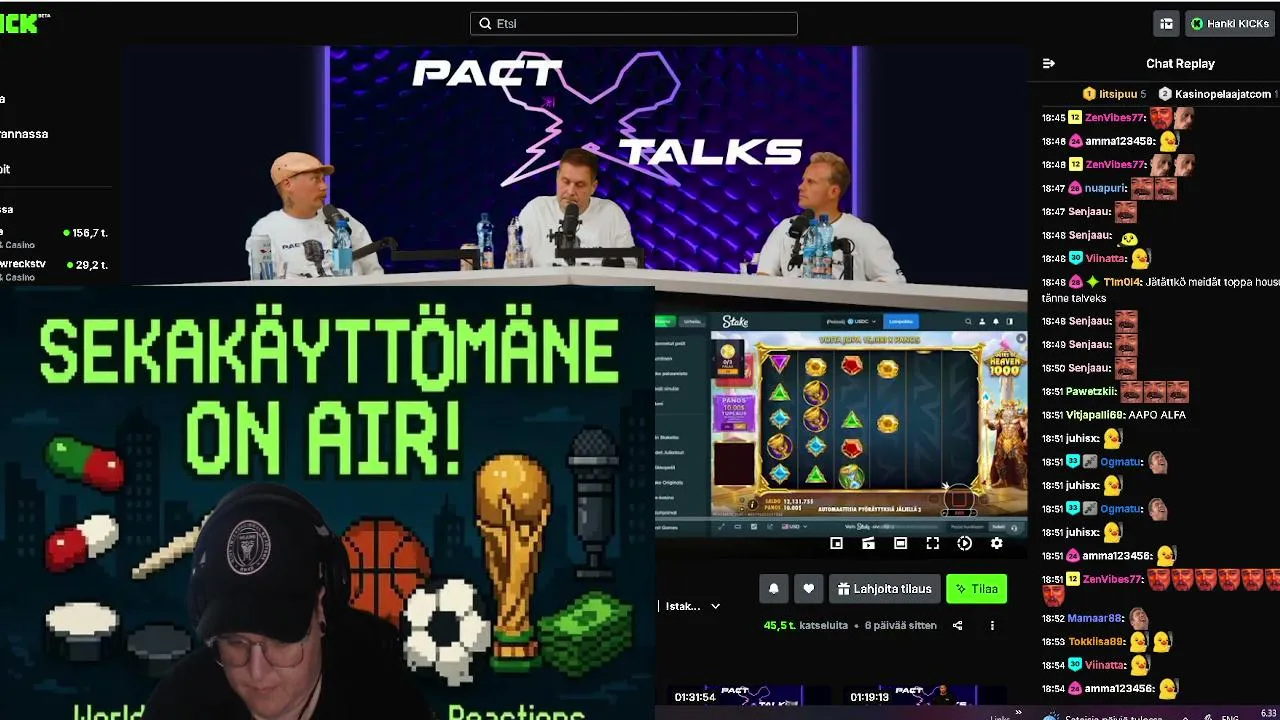Share the video via share icon

pyautogui.click(x=957, y=626)
